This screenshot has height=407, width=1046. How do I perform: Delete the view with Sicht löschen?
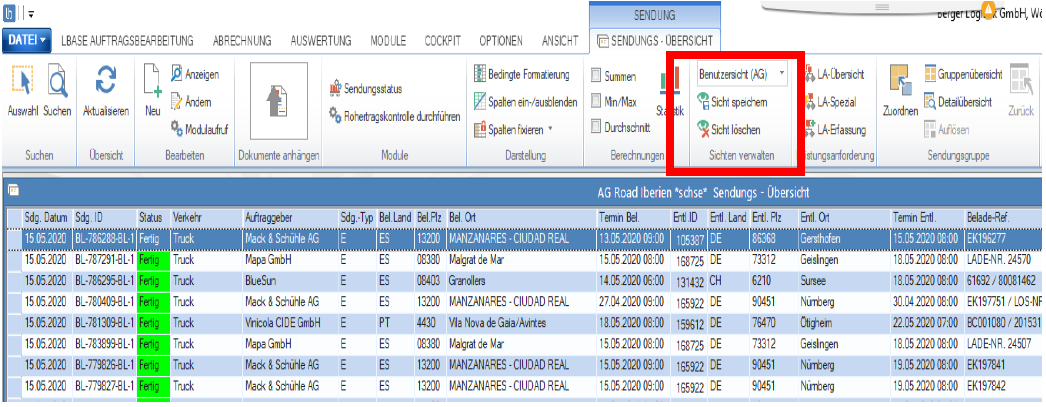coord(728,130)
